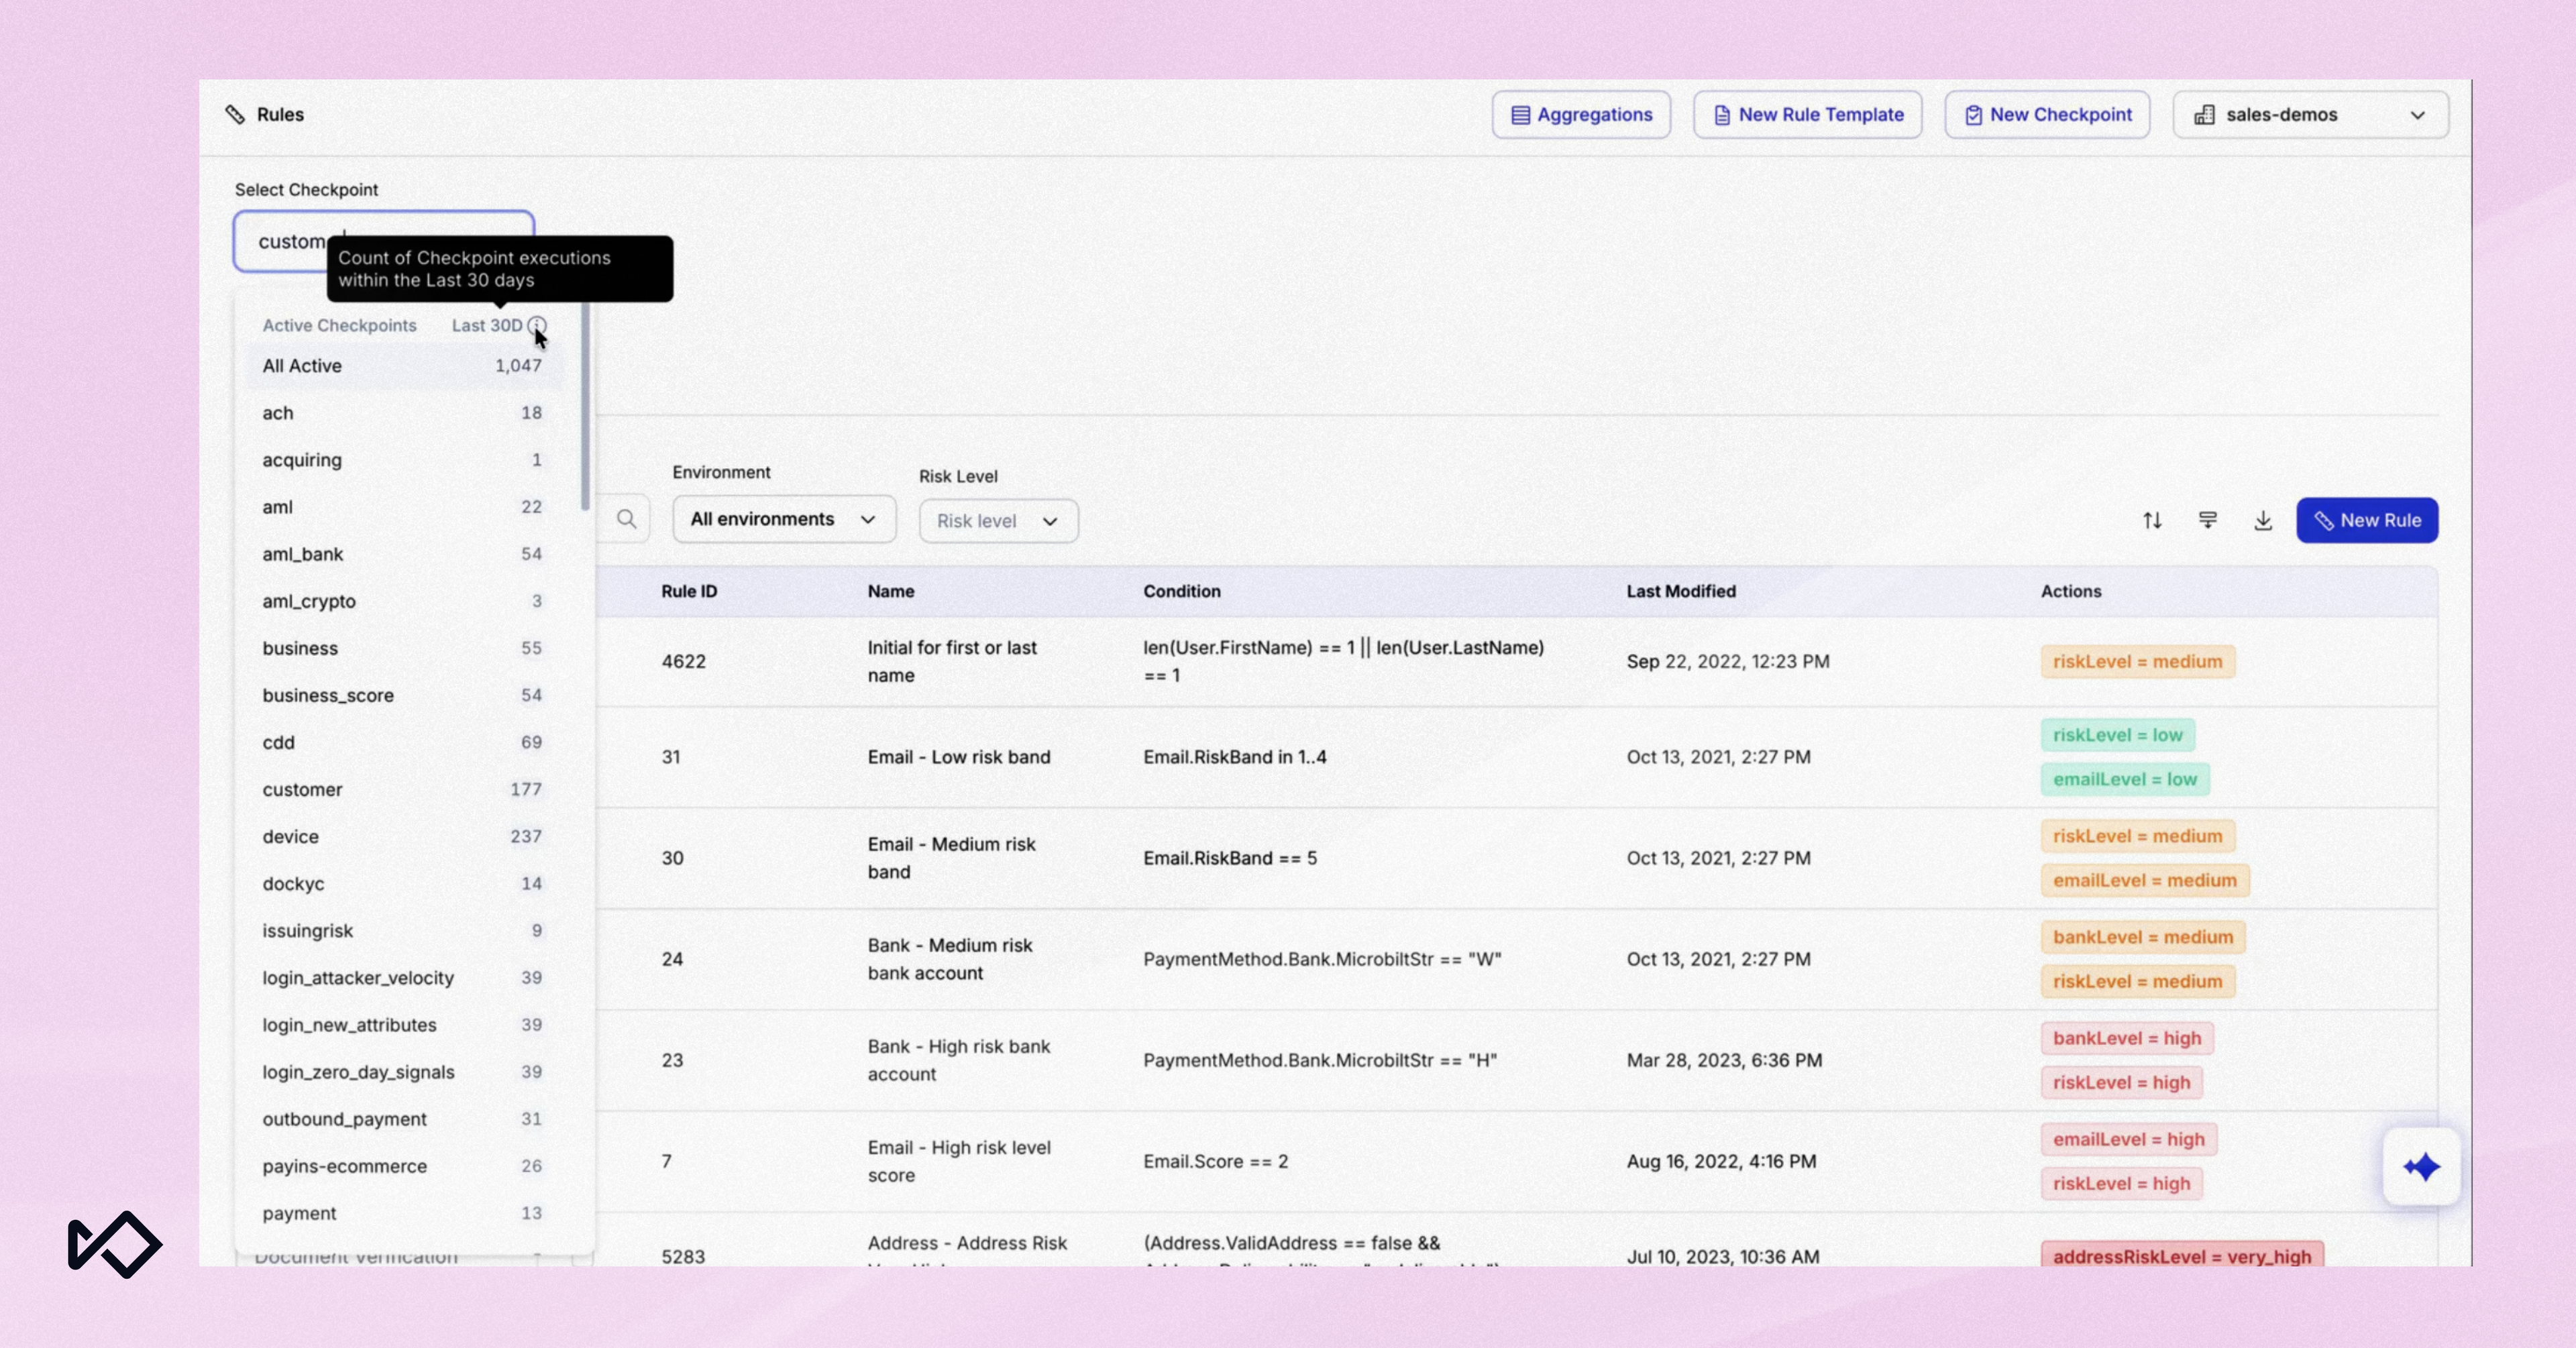Screen dimensions: 2576x1348
Task: Open the Email - Medium risk band rule
Action: [951, 858]
